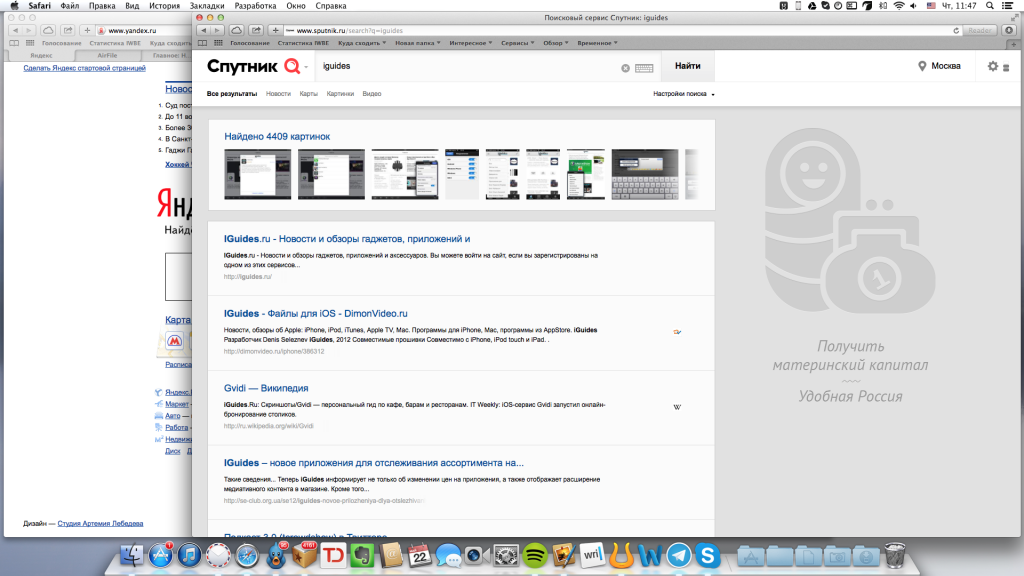Viewport: 1024px width, 576px height.
Task: Expand Новая папка bookmarks folder
Action: (x=417, y=43)
